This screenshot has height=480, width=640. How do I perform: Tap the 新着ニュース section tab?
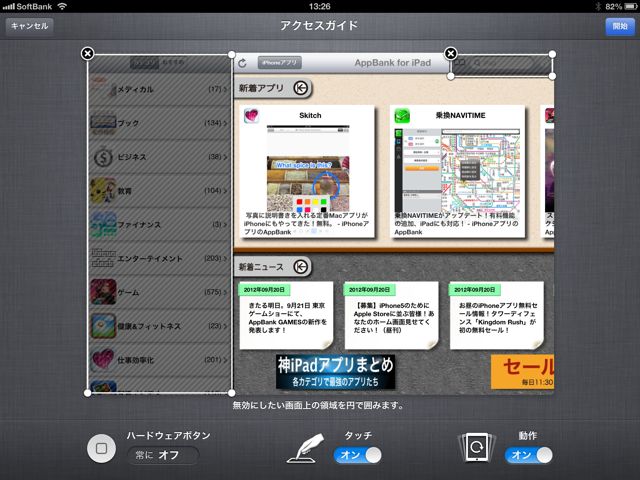(273, 267)
